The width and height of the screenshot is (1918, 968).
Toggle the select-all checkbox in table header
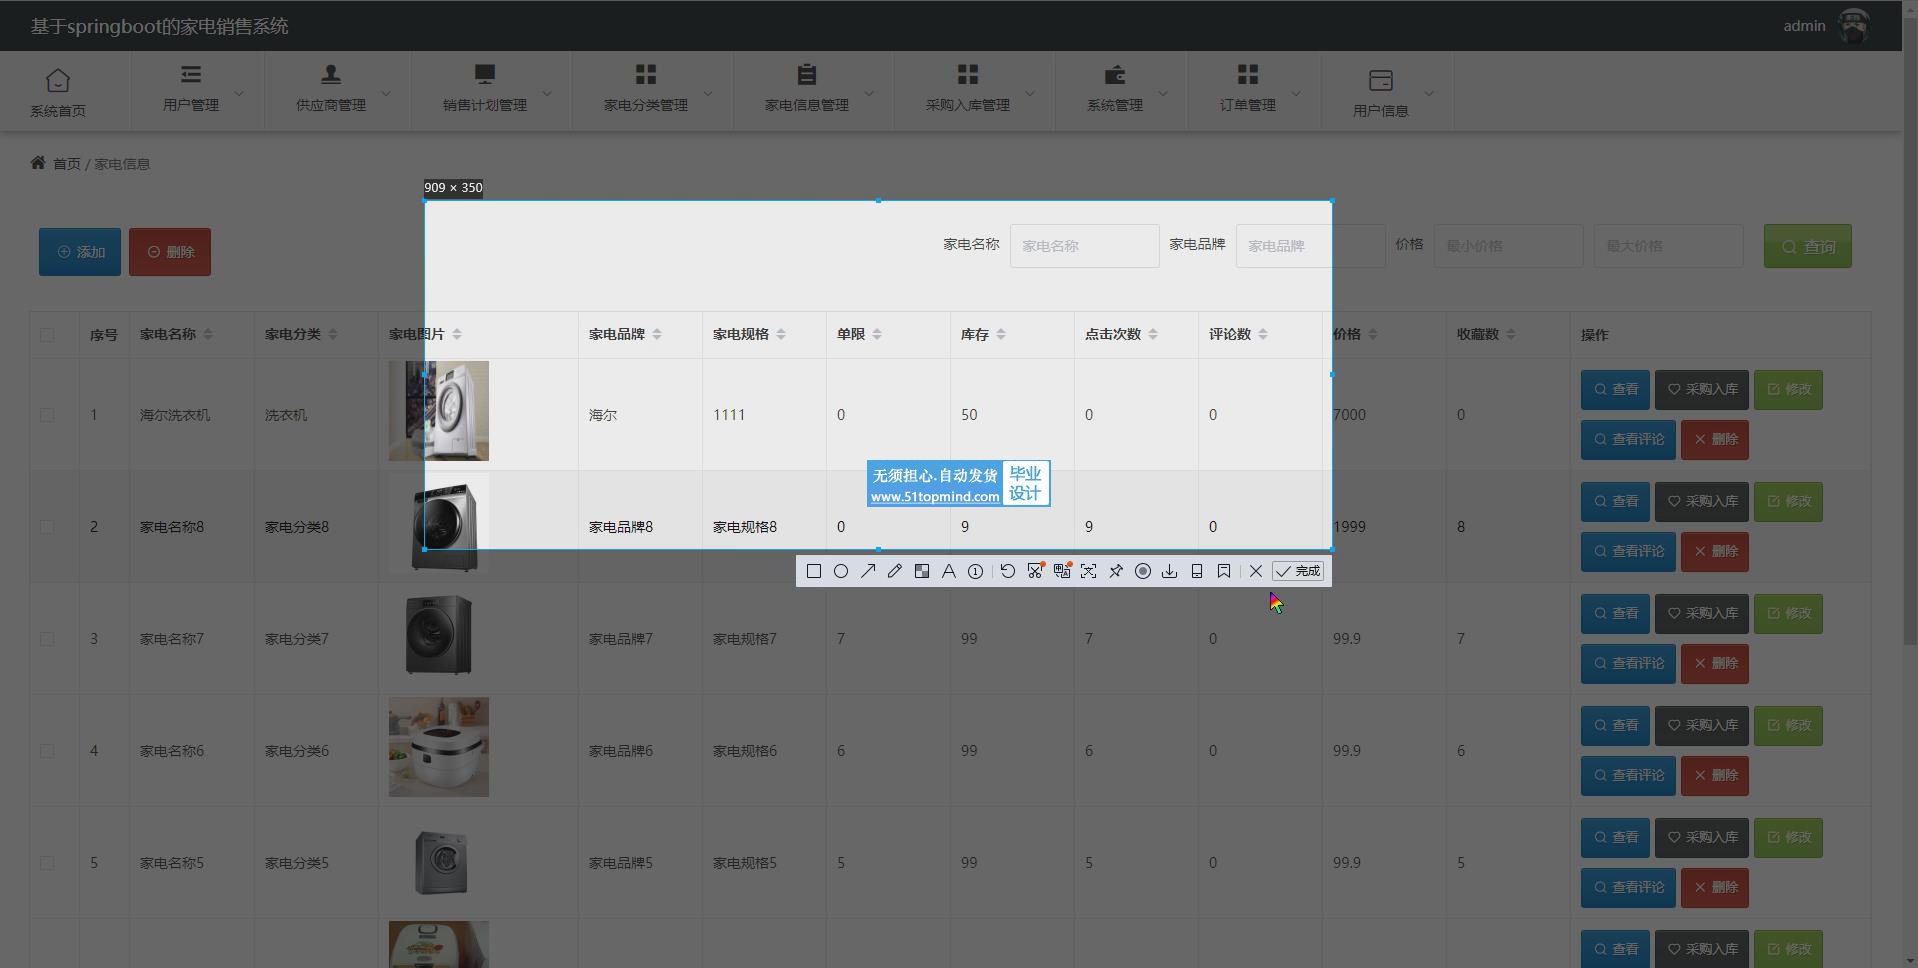coord(47,335)
